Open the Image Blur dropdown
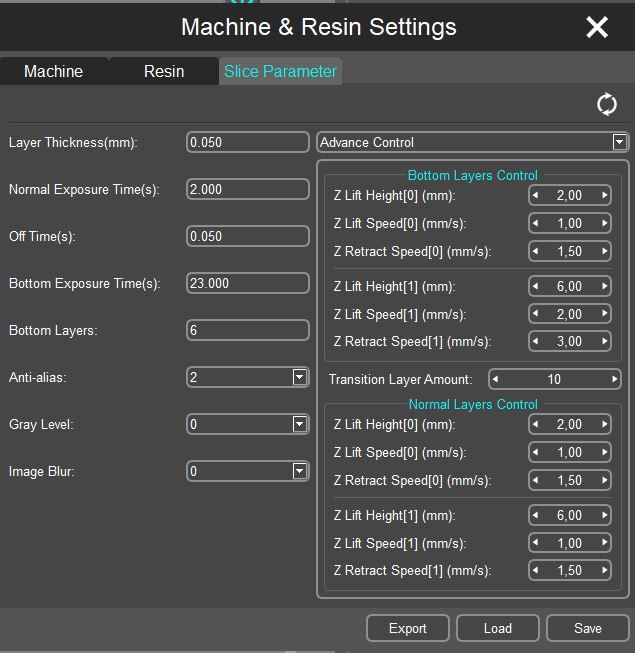Viewport: 635px width, 653px height. click(x=299, y=471)
